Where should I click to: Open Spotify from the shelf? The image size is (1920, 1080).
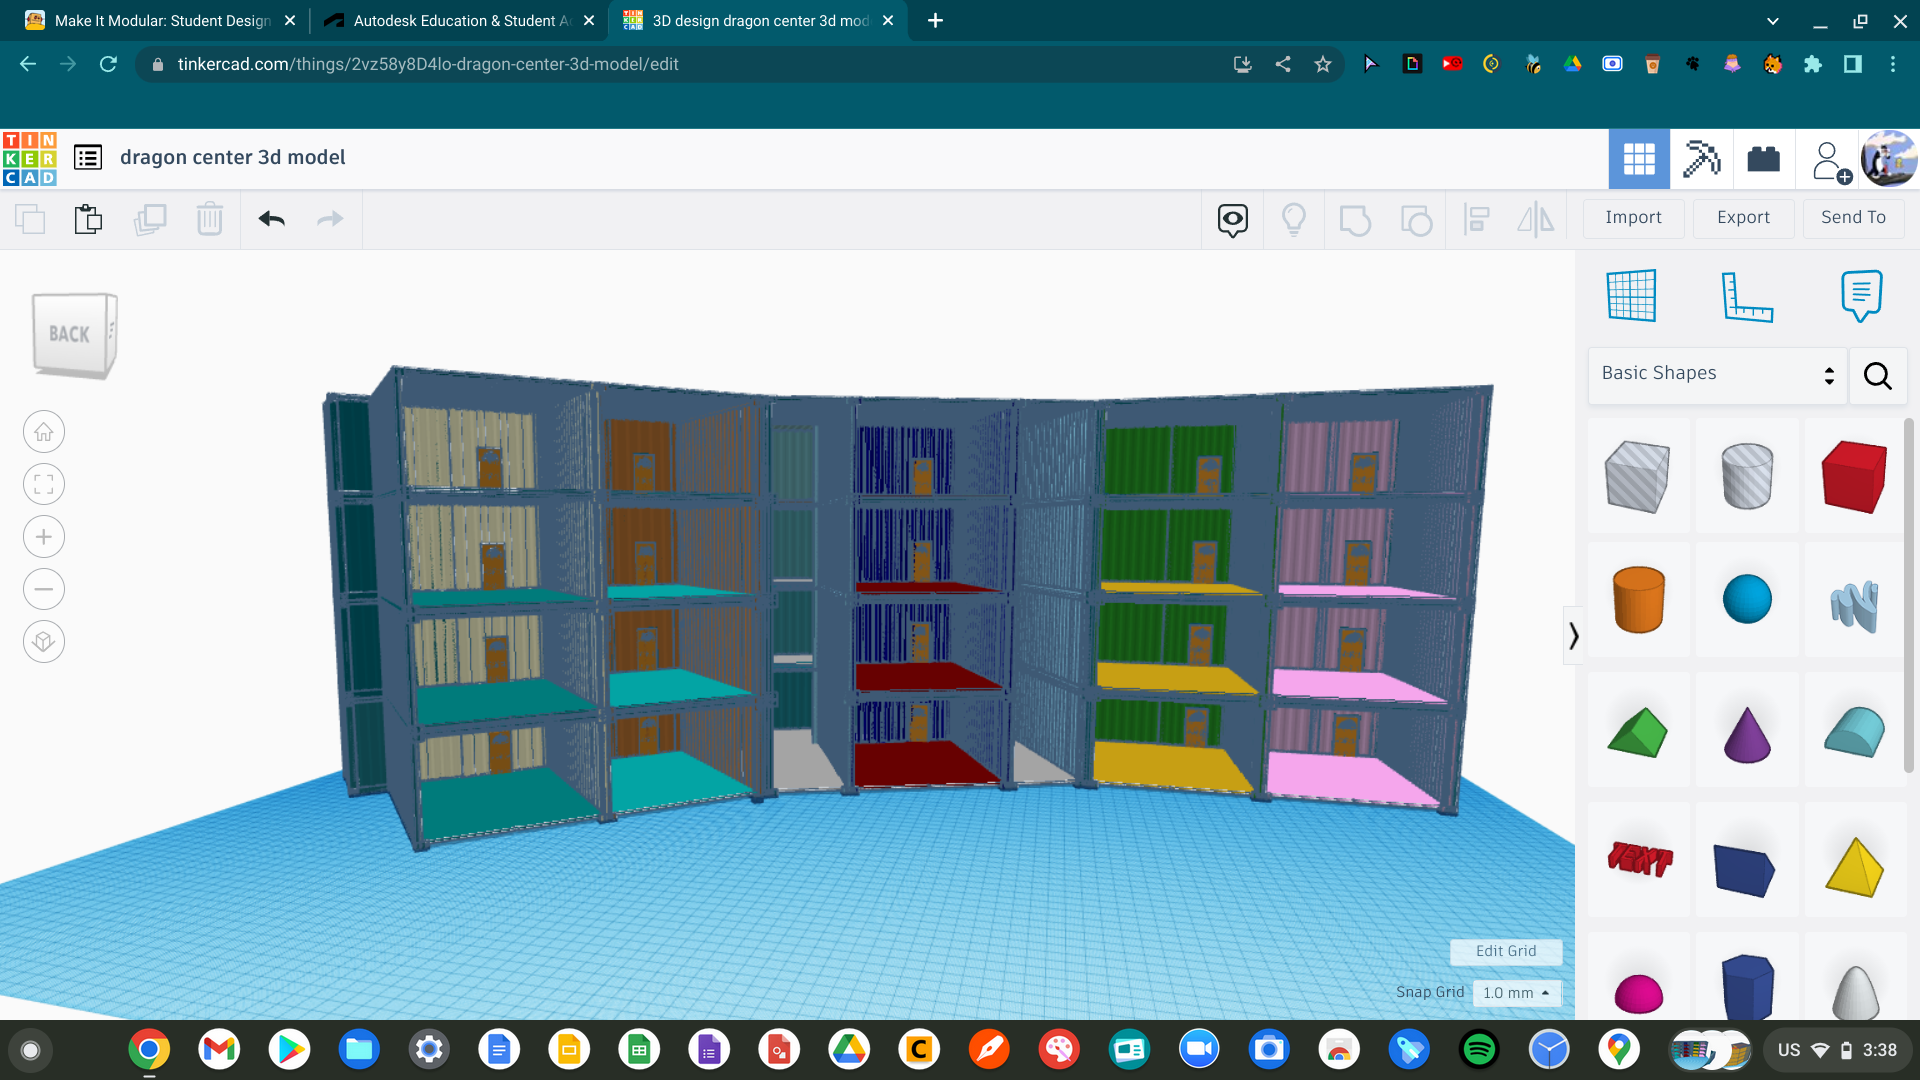[1479, 1050]
